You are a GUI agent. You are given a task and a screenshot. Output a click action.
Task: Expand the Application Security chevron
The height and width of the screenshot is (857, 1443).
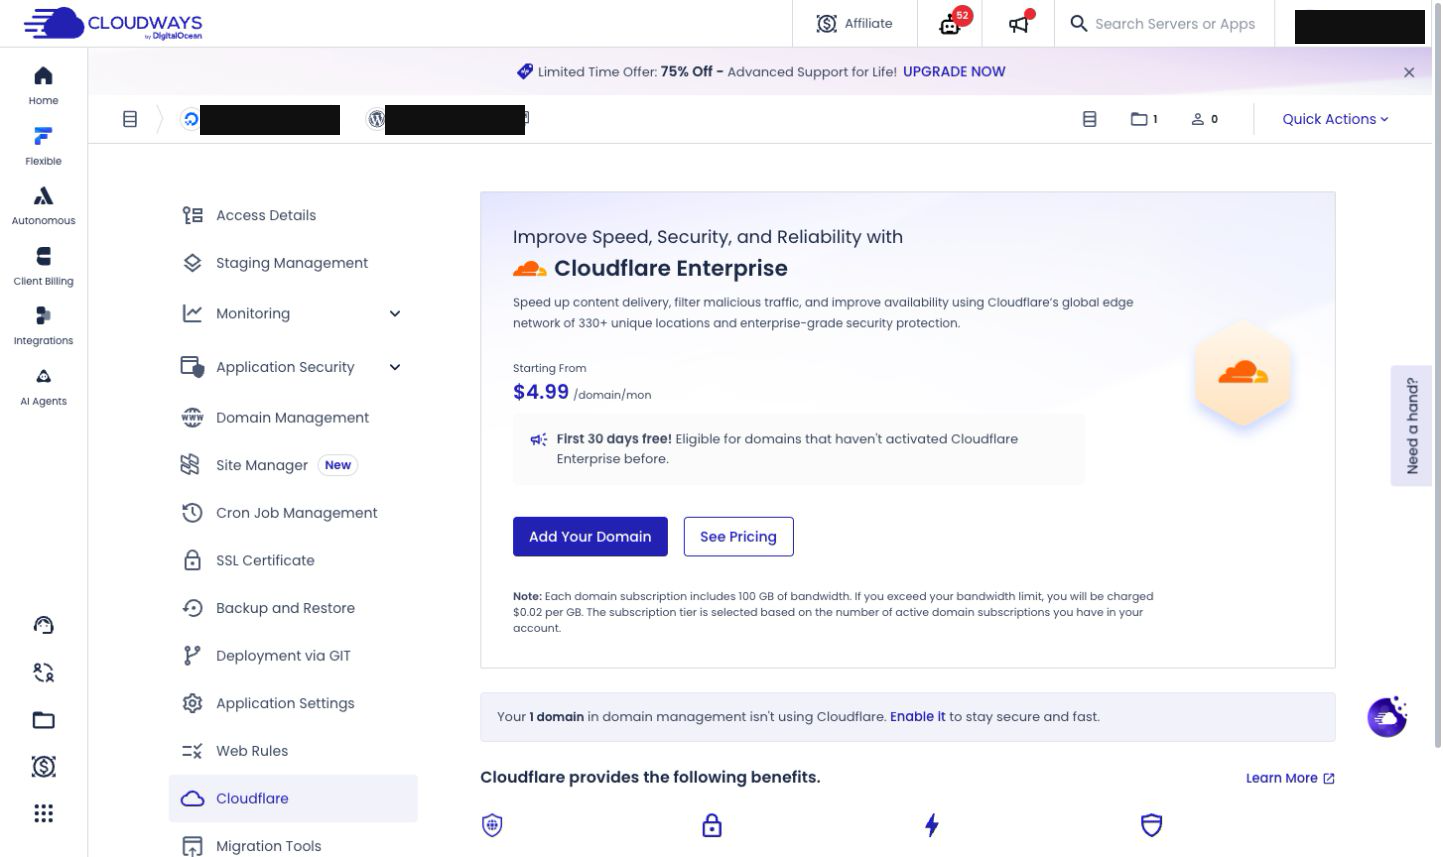pos(395,367)
